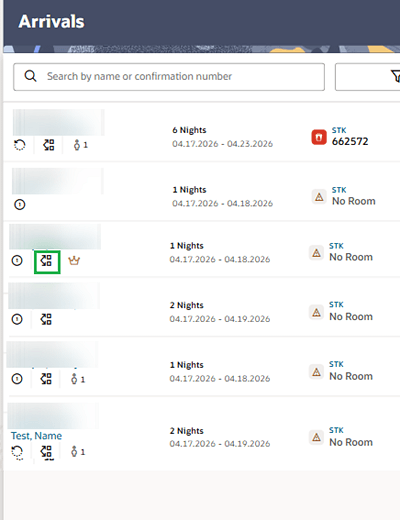Click the guest count icon in first row
The image size is (400, 520).
pyautogui.click(x=80, y=145)
